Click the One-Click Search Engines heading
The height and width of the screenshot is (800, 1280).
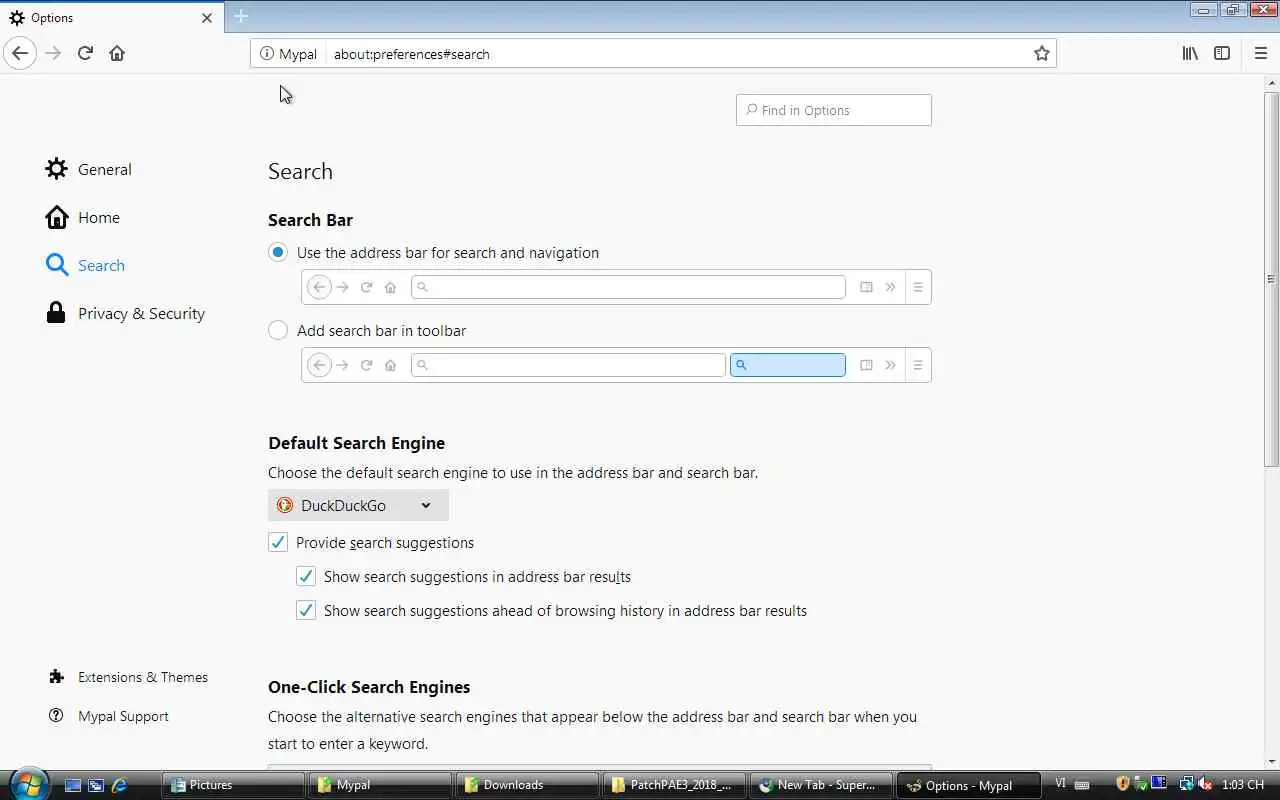pyautogui.click(x=369, y=687)
